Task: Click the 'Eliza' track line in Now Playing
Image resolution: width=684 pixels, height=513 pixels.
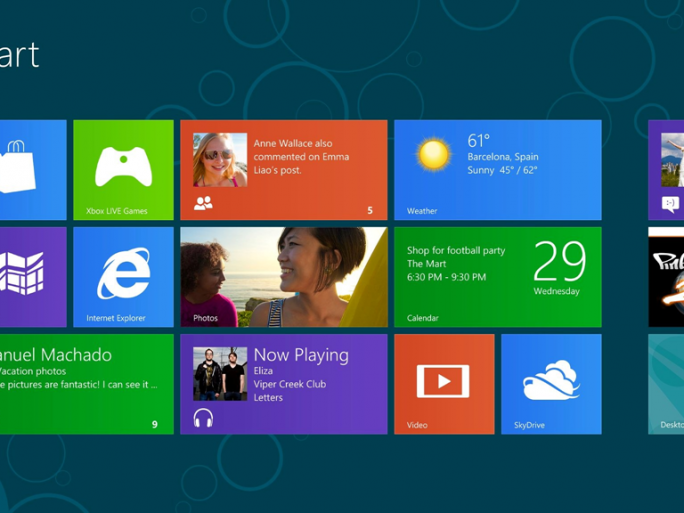Action: [263, 371]
